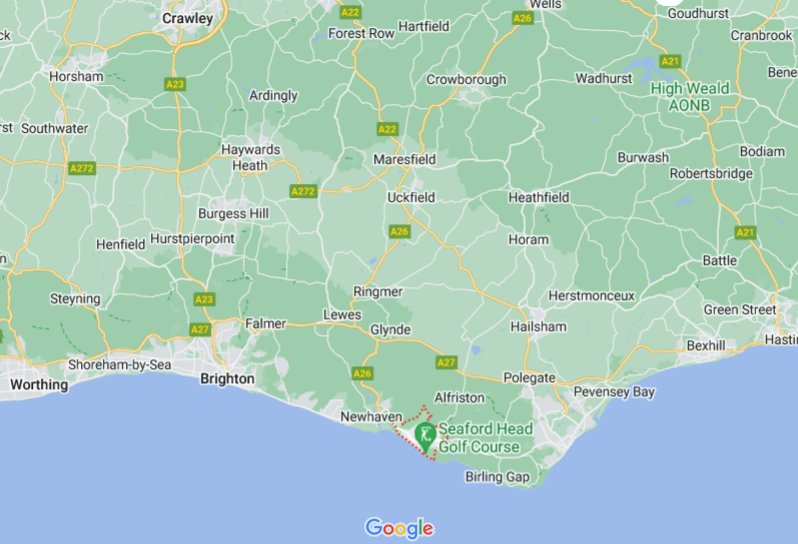Select the Crawley label

pyautogui.click(x=187, y=18)
